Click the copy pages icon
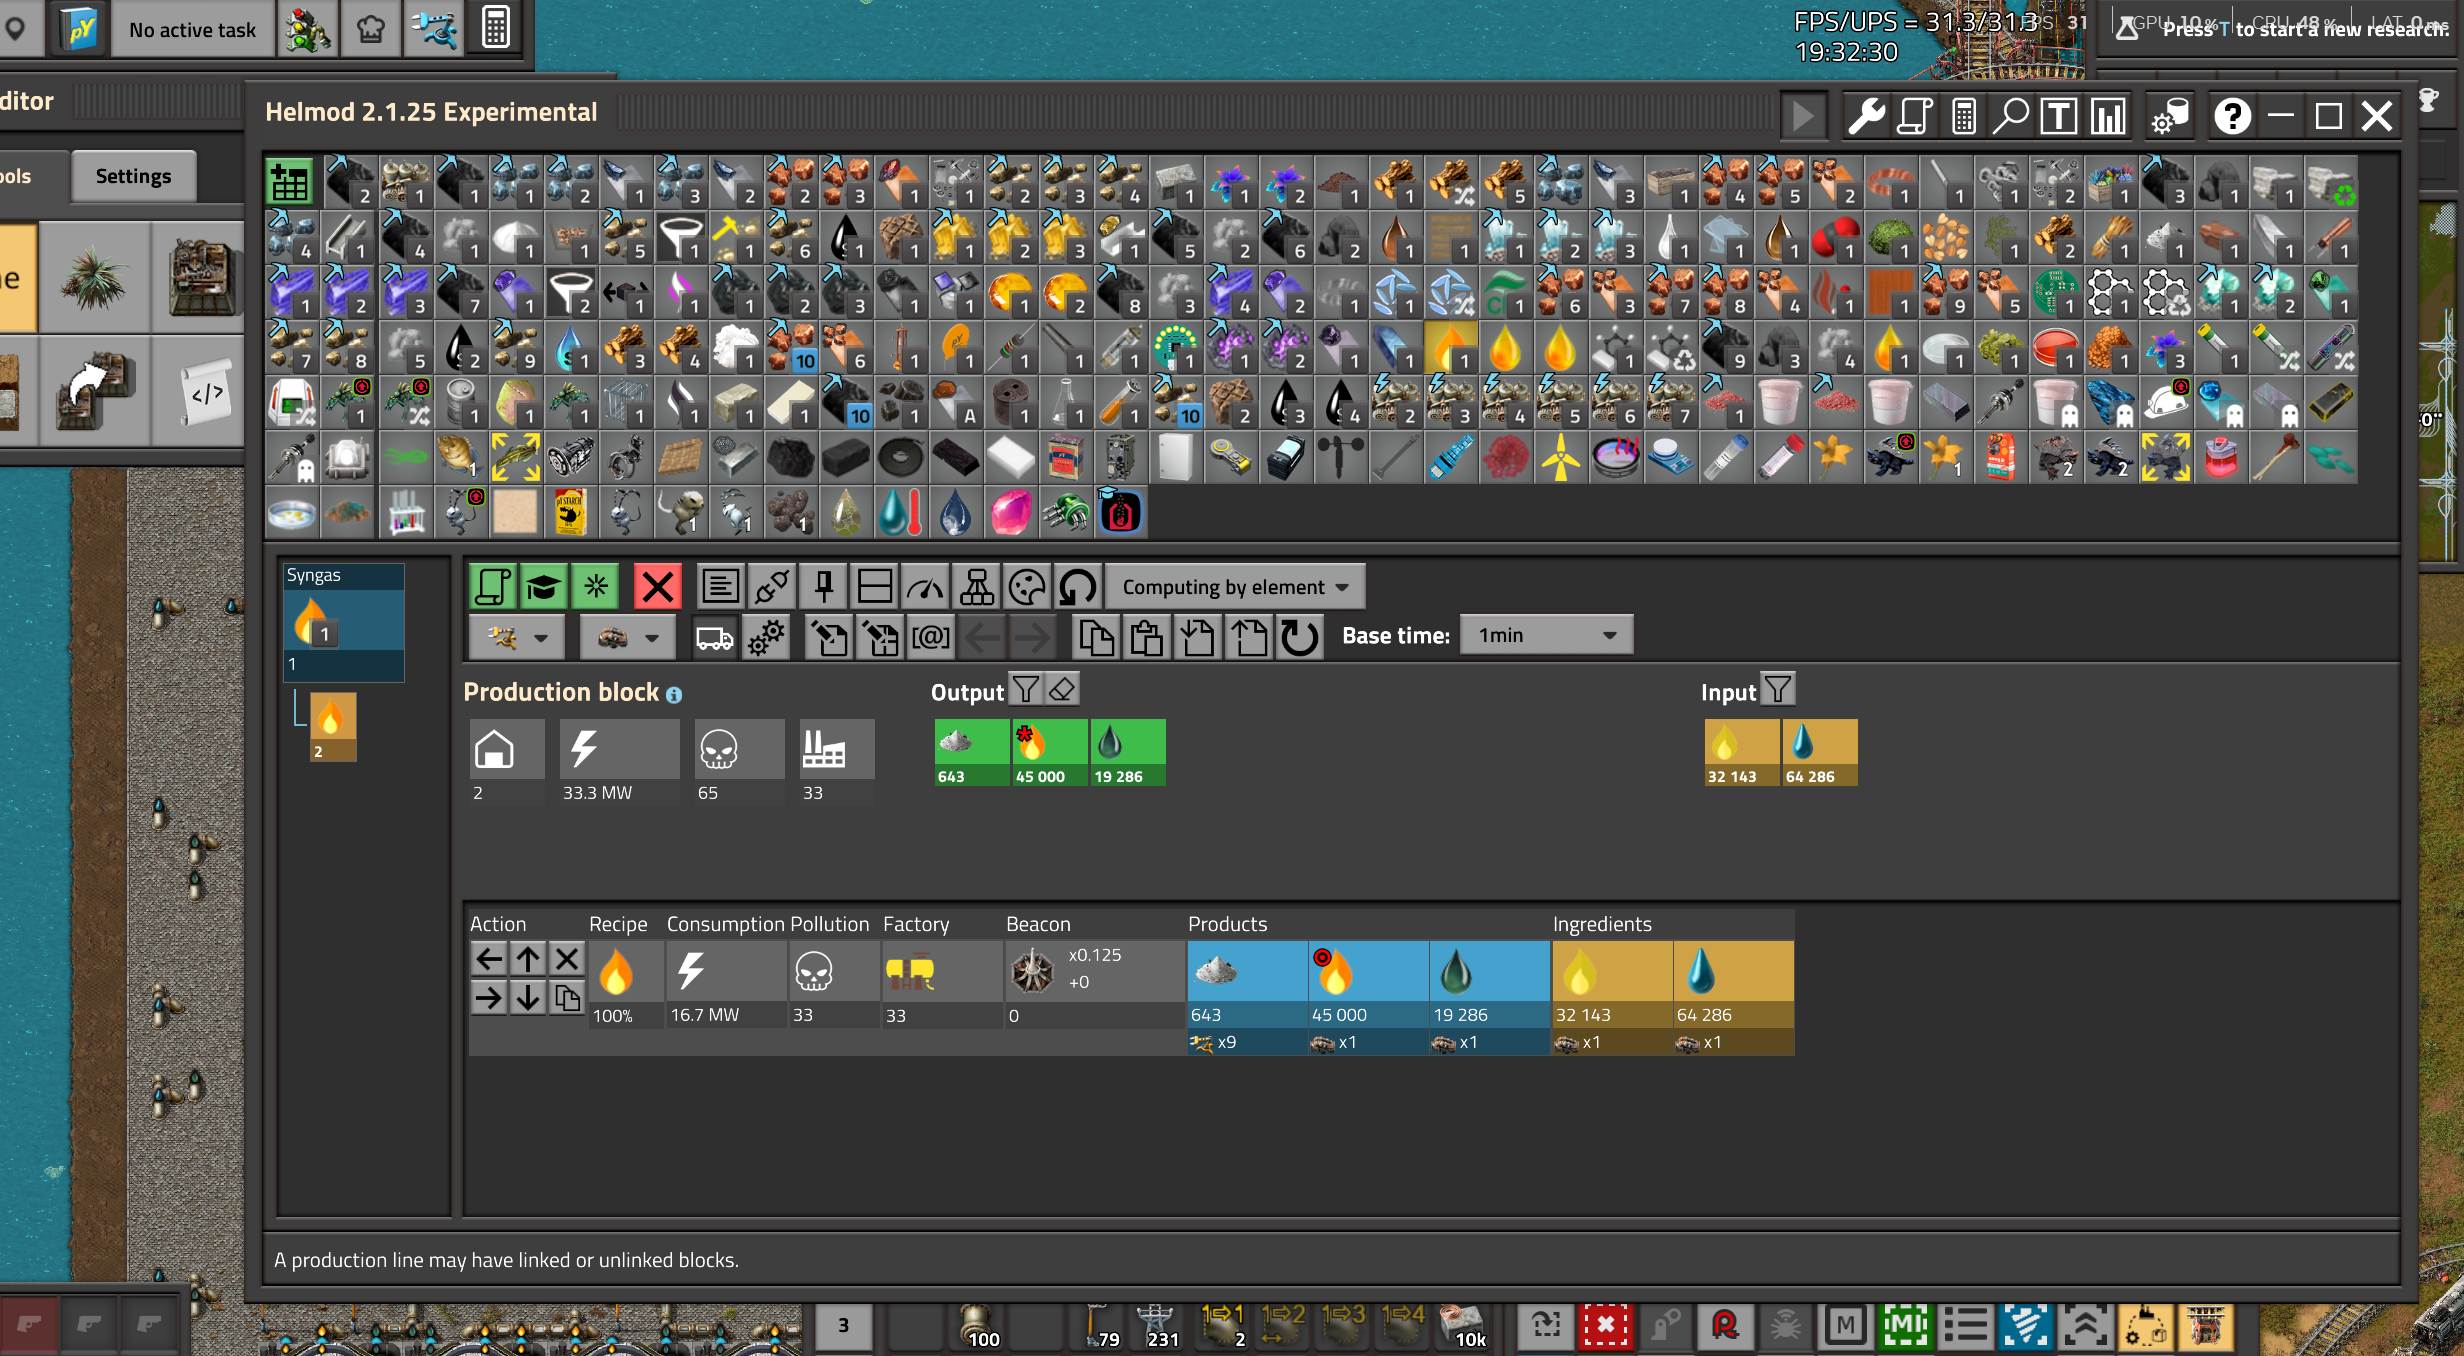The width and height of the screenshot is (2464, 1356). coord(1097,637)
